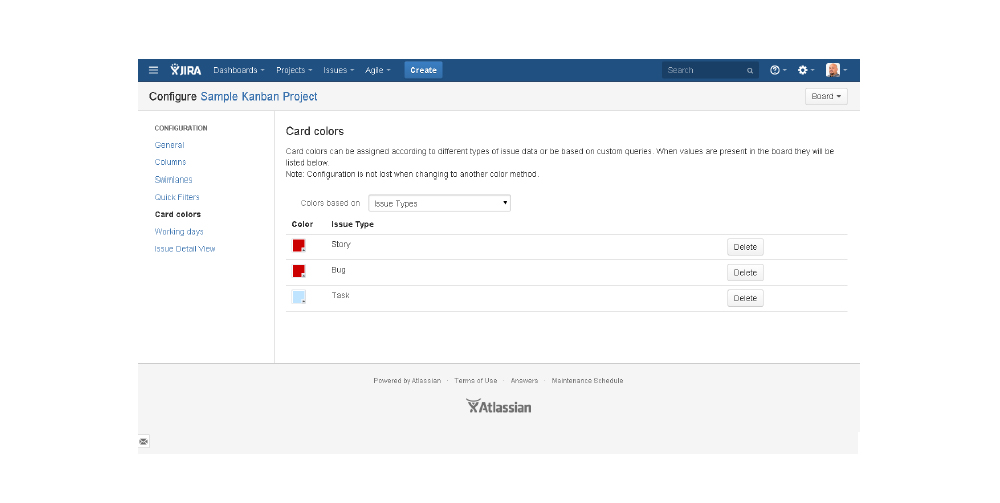This screenshot has height=503, width=1000.
Task: Go to Columns configuration
Action: 170,163
